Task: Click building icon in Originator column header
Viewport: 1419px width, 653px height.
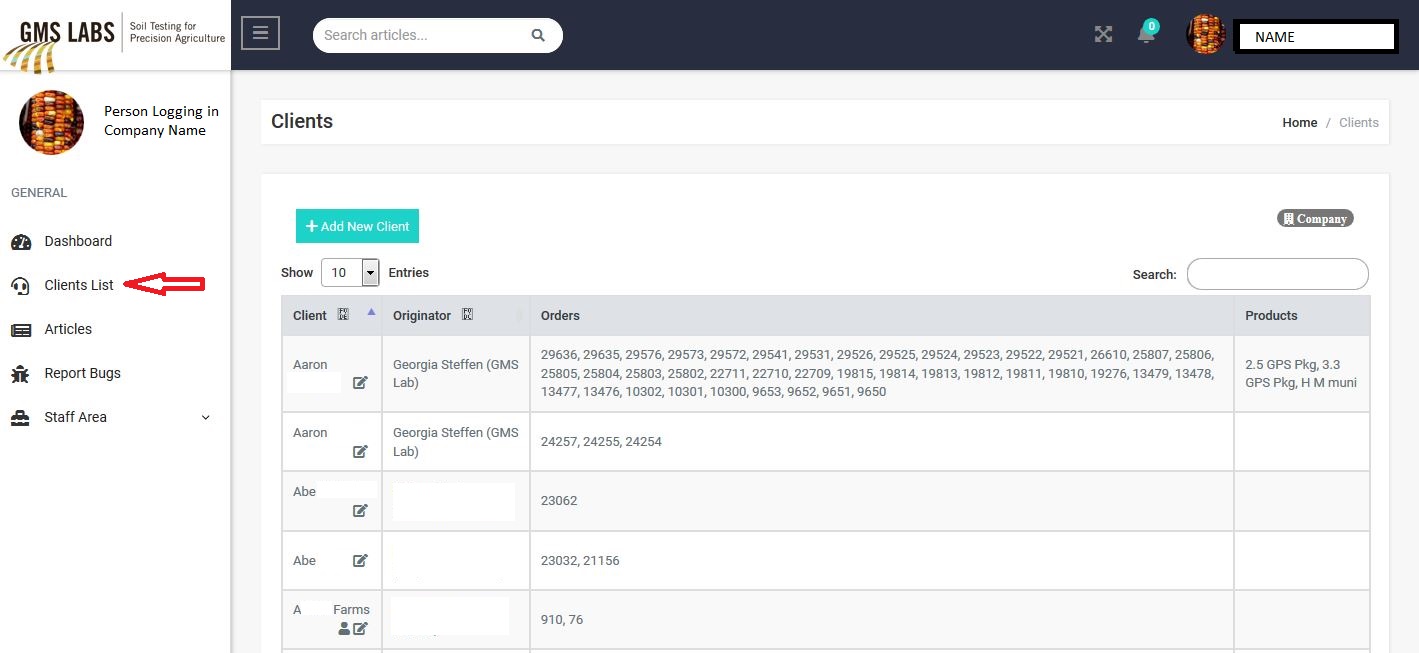Action: [x=467, y=314]
